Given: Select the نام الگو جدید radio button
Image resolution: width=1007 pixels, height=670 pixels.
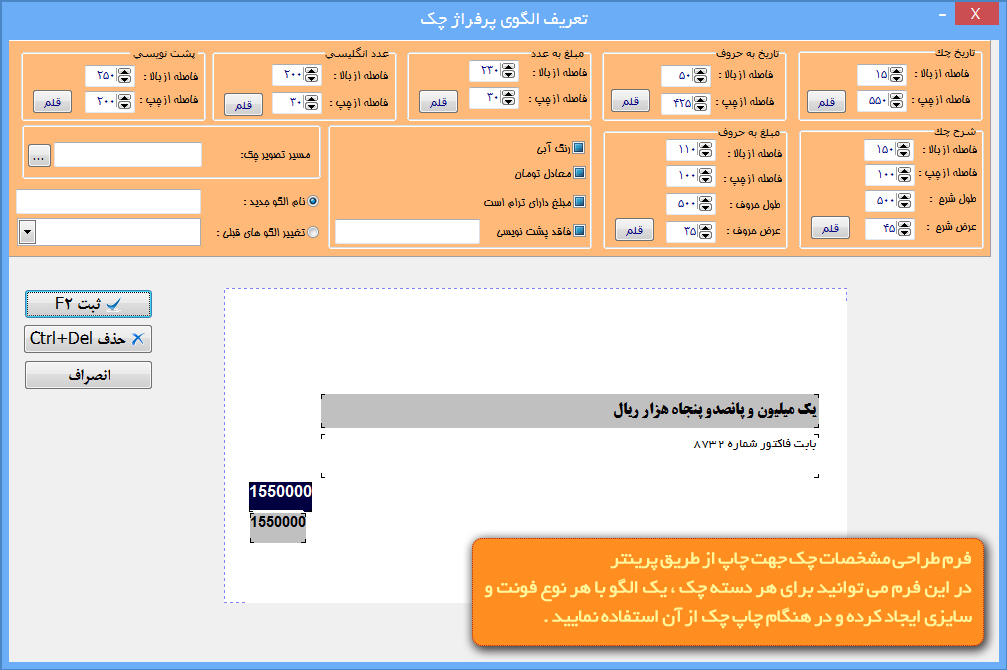Looking at the screenshot, I should (313, 201).
